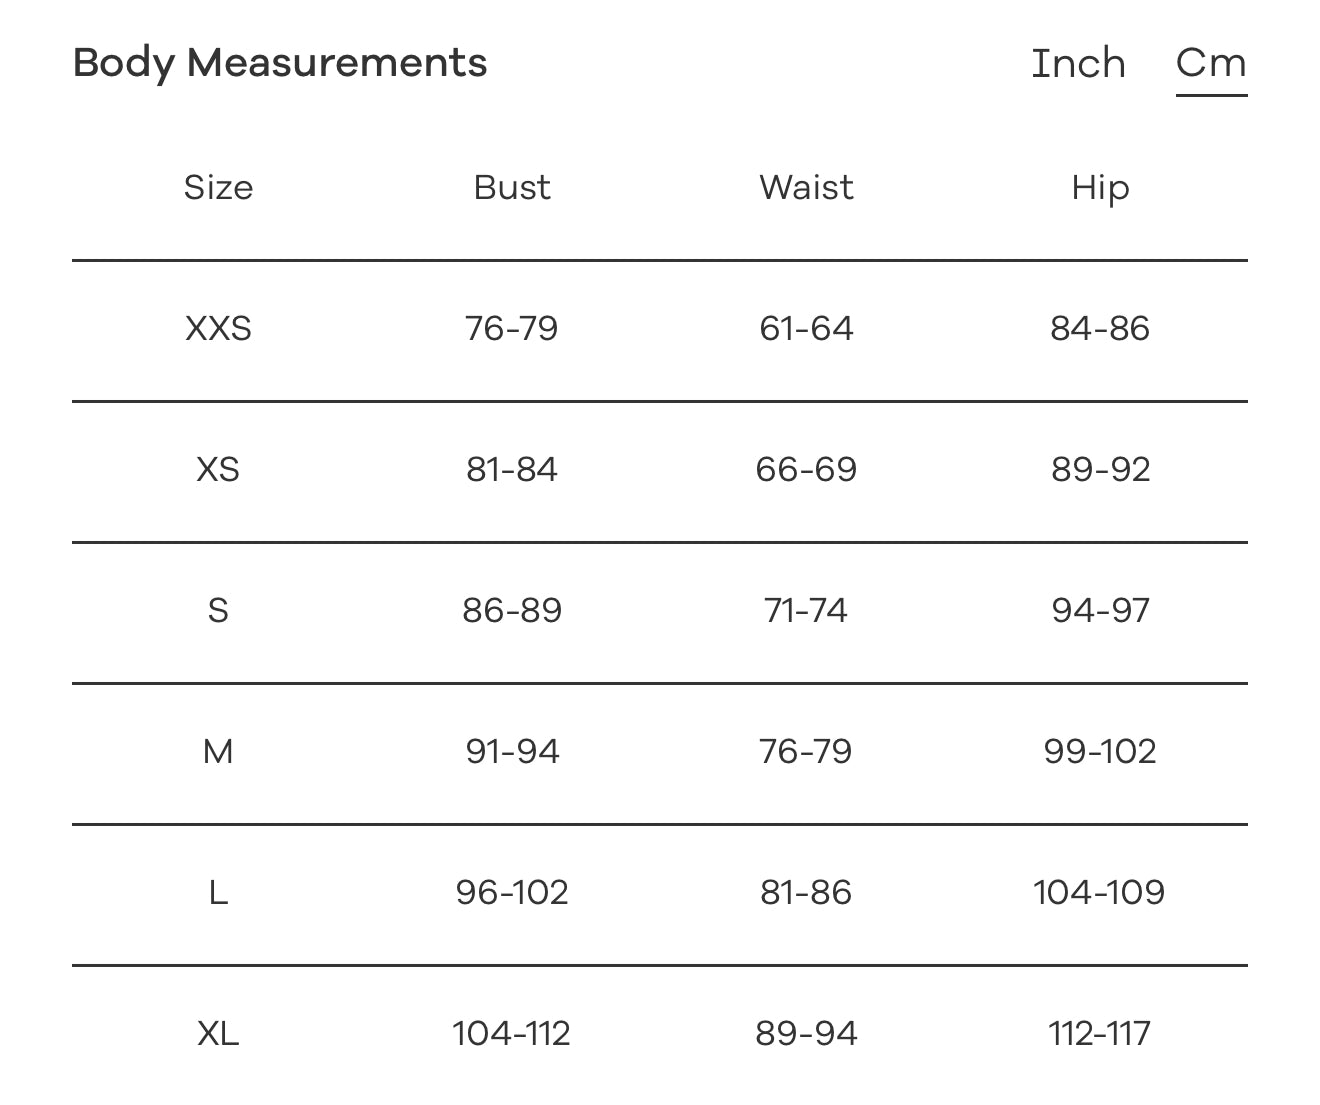Click the Size column header
Image resolution: width=1320 pixels, height=1105 pixels.
point(218,187)
